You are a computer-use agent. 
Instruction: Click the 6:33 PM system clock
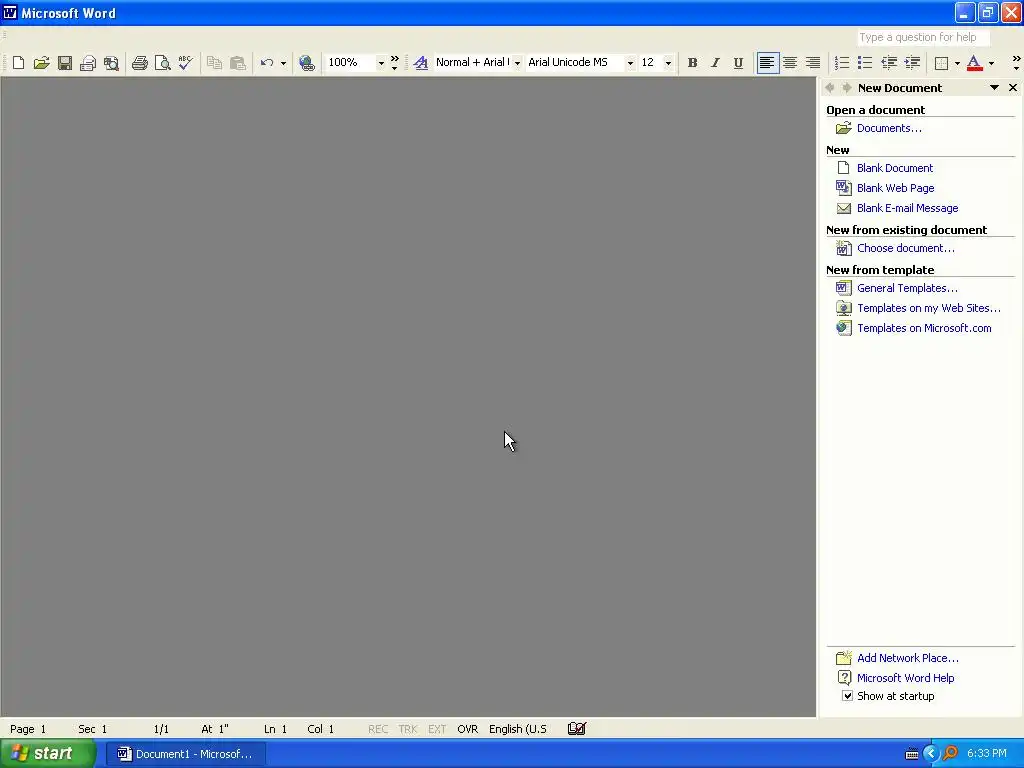point(987,754)
